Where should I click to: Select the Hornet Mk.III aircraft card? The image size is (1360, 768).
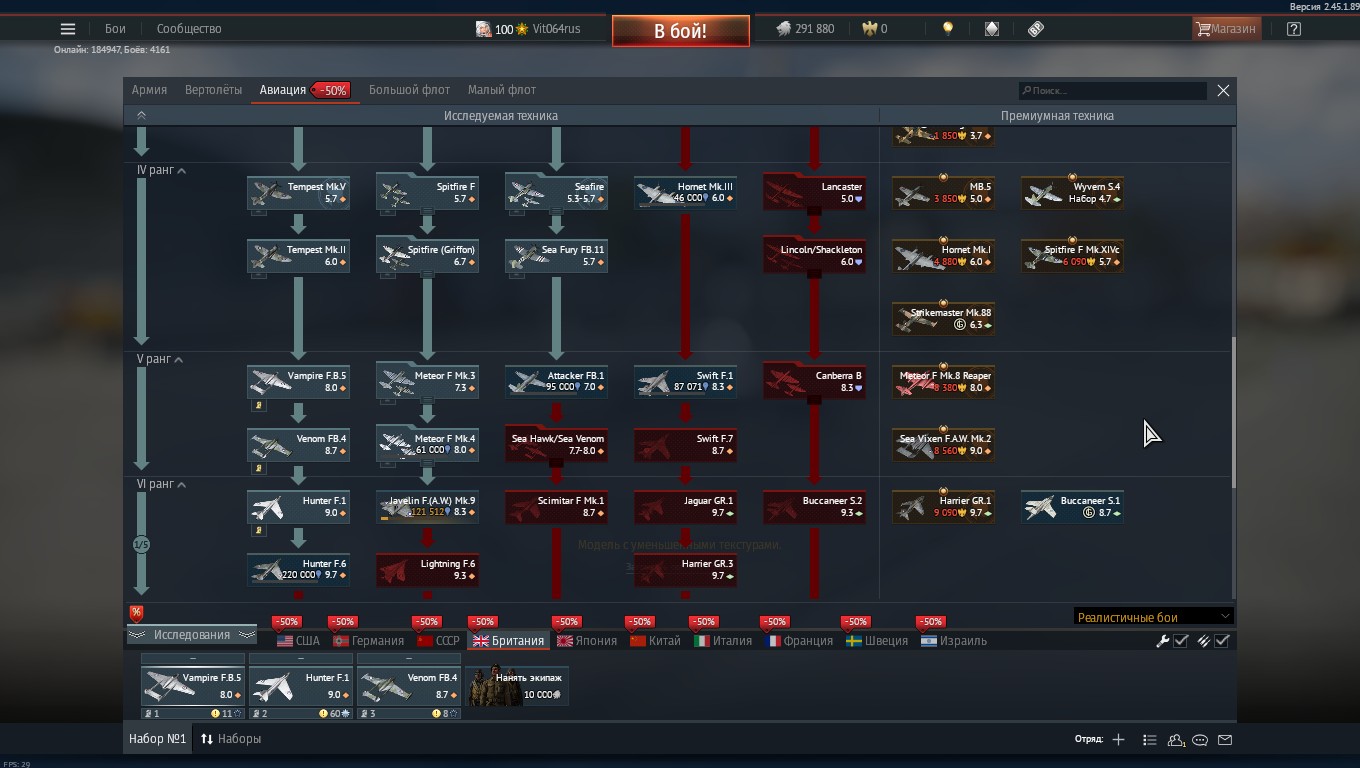pyautogui.click(x=685, y=193)
